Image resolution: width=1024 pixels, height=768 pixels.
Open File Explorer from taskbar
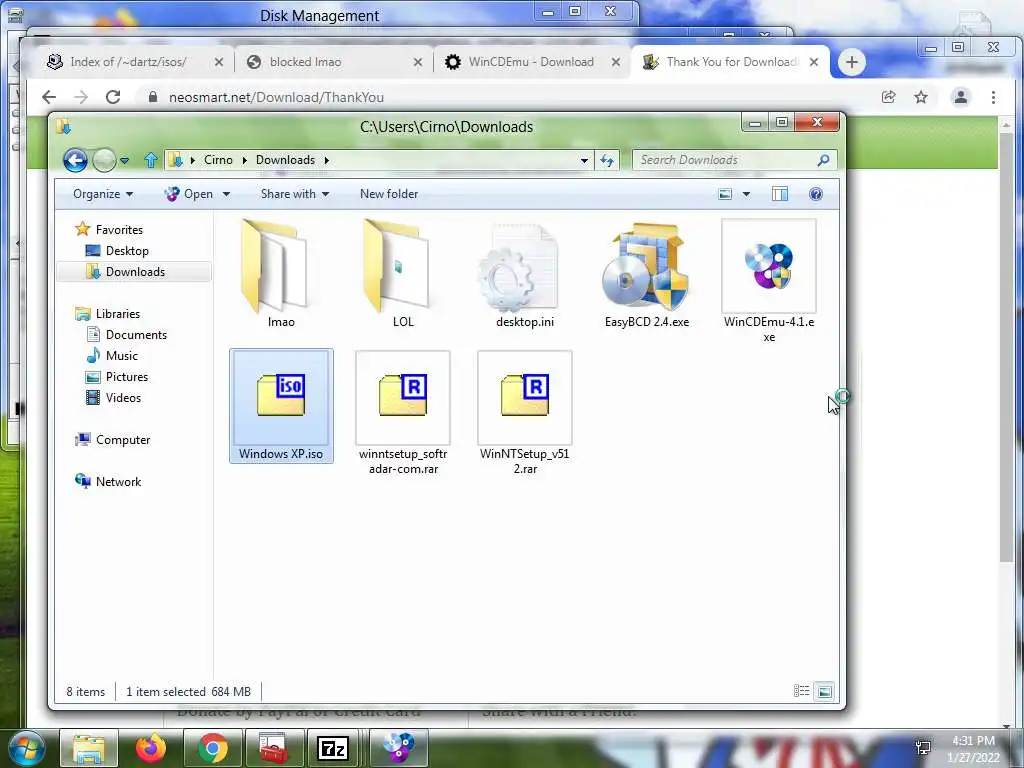(x=89, y=748)
